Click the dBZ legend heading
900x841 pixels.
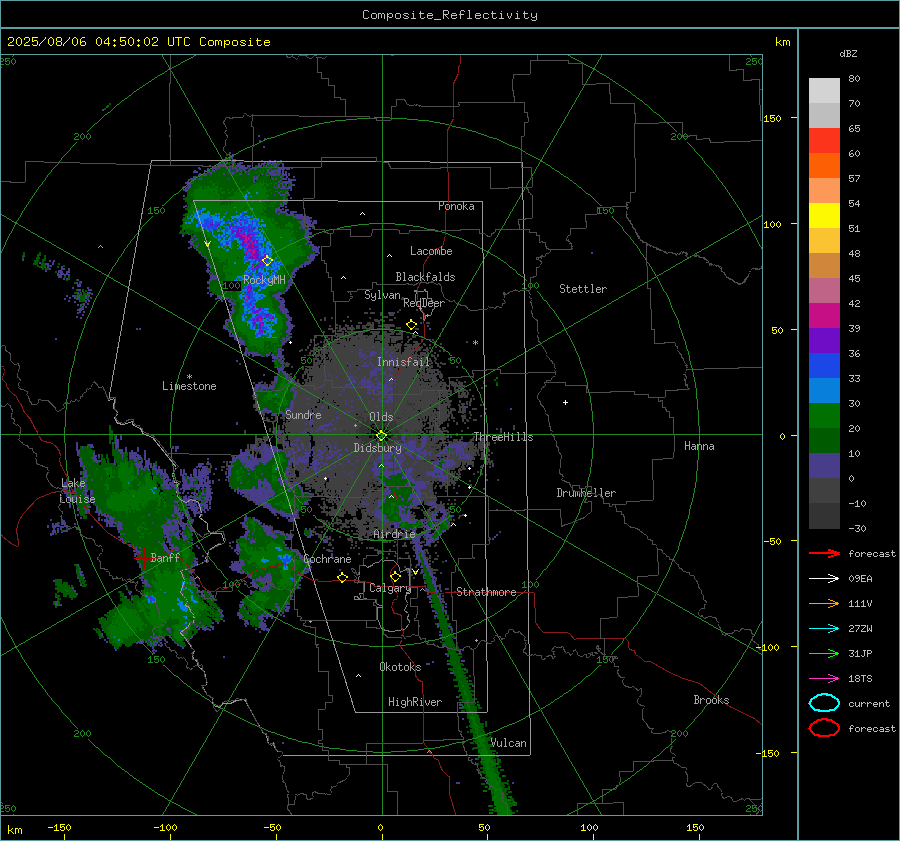pyautogui.click(x=848, y=53)
